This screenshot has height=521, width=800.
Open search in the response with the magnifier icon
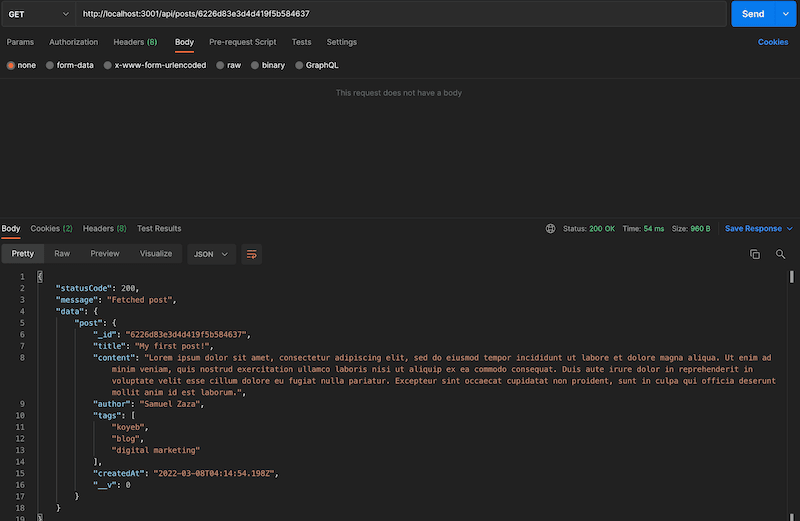(x=780, y=255)
